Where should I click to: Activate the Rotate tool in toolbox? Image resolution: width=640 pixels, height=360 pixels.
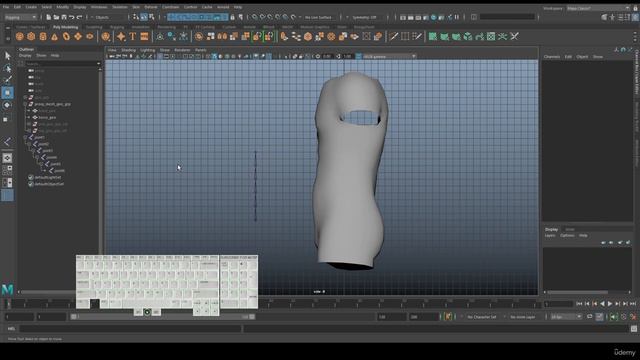[x=7, y=105]
